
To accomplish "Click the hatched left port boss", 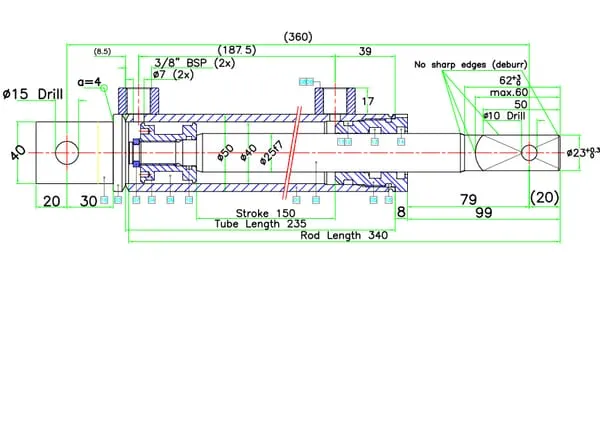I will 135,99.
